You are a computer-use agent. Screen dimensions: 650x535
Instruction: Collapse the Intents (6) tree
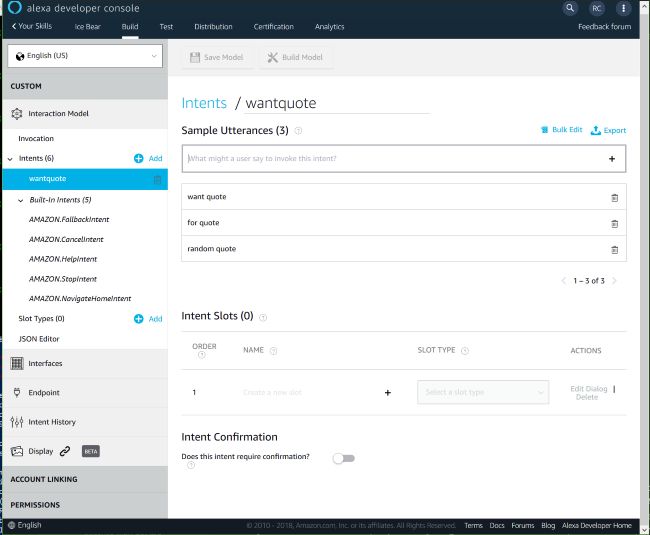pyautogui.click(x=10, y=159)
